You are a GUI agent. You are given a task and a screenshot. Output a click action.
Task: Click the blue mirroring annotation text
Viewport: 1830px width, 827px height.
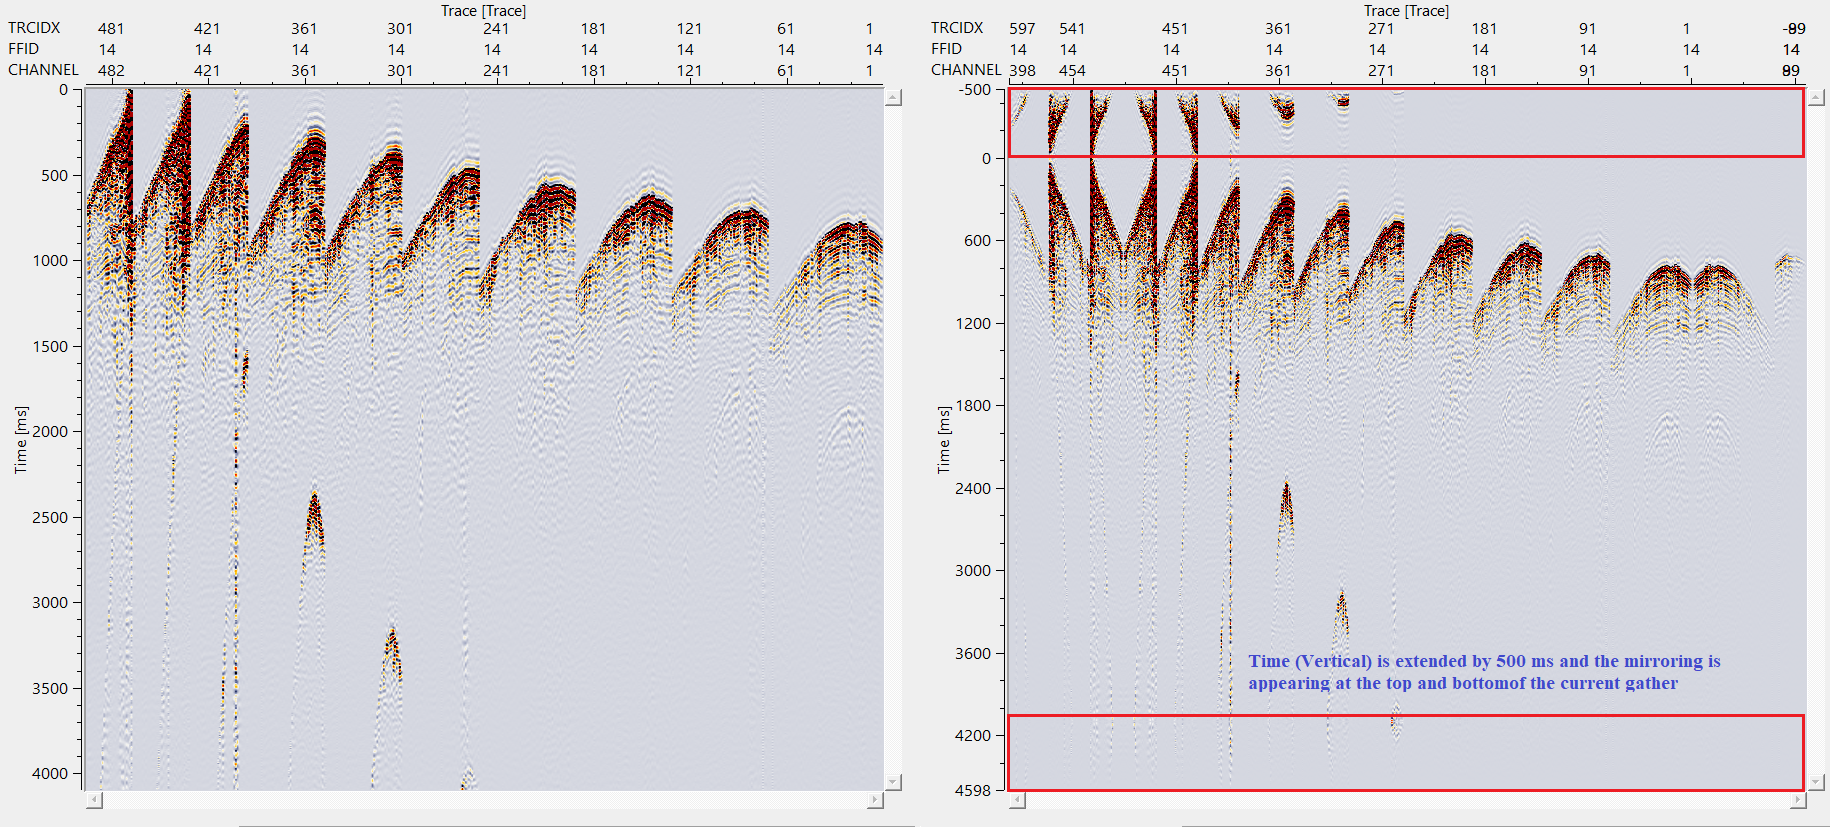(x=1483, y=672)
